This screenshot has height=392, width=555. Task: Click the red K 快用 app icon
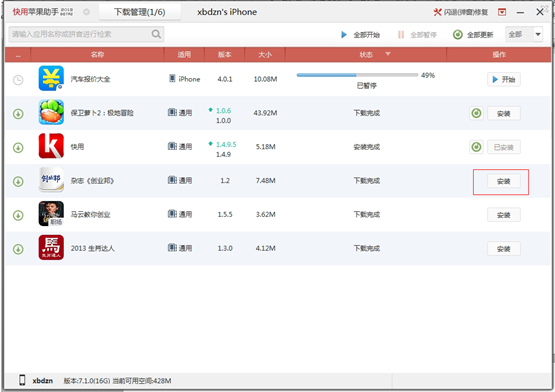coord(51,146)
